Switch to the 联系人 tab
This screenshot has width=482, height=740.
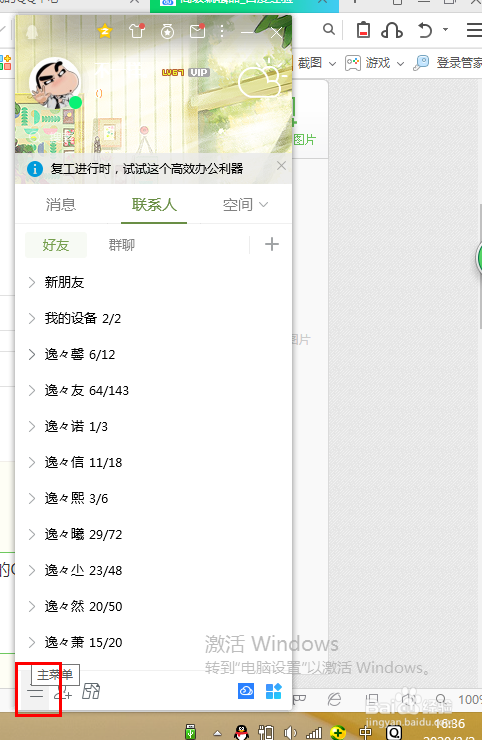tap(154, 205)
